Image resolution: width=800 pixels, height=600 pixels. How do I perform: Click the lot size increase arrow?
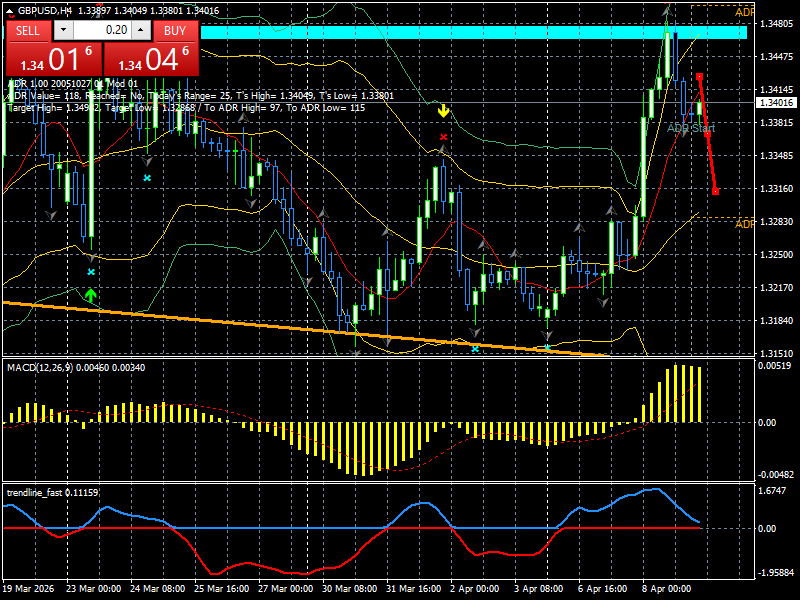(138, 31)
